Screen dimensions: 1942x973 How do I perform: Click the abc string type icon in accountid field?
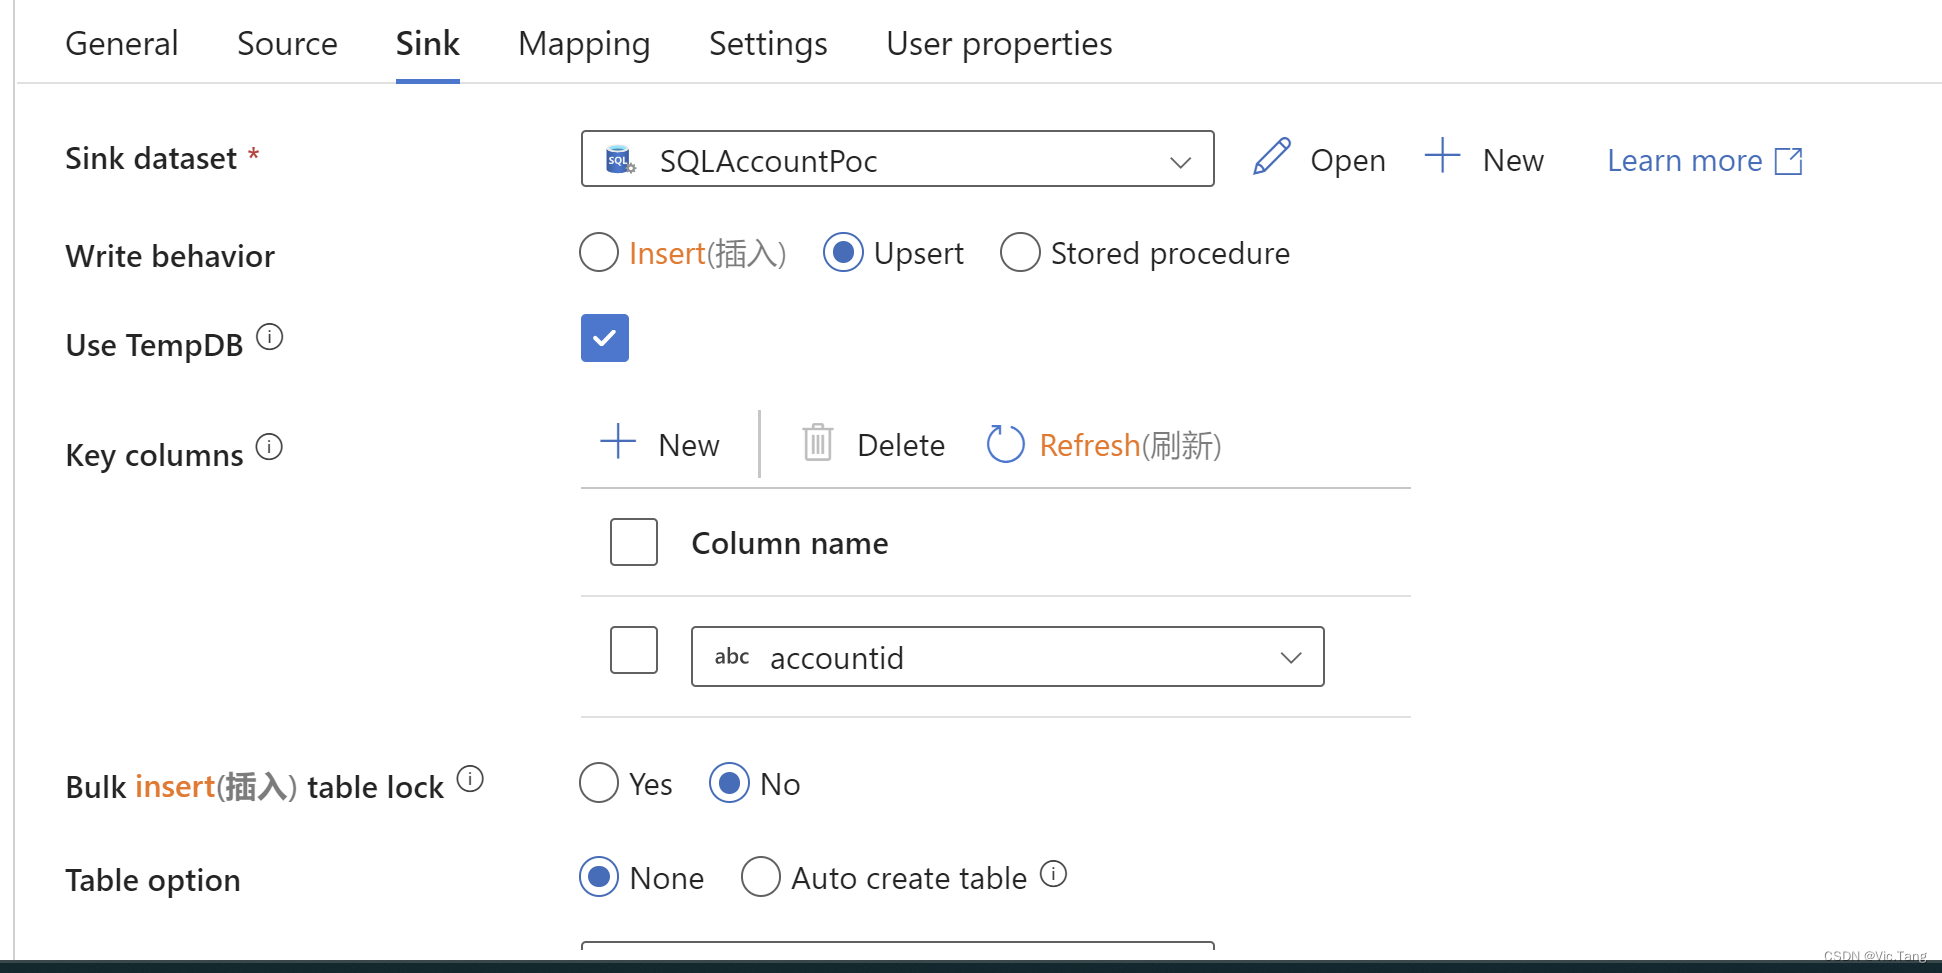coord(731,656)
